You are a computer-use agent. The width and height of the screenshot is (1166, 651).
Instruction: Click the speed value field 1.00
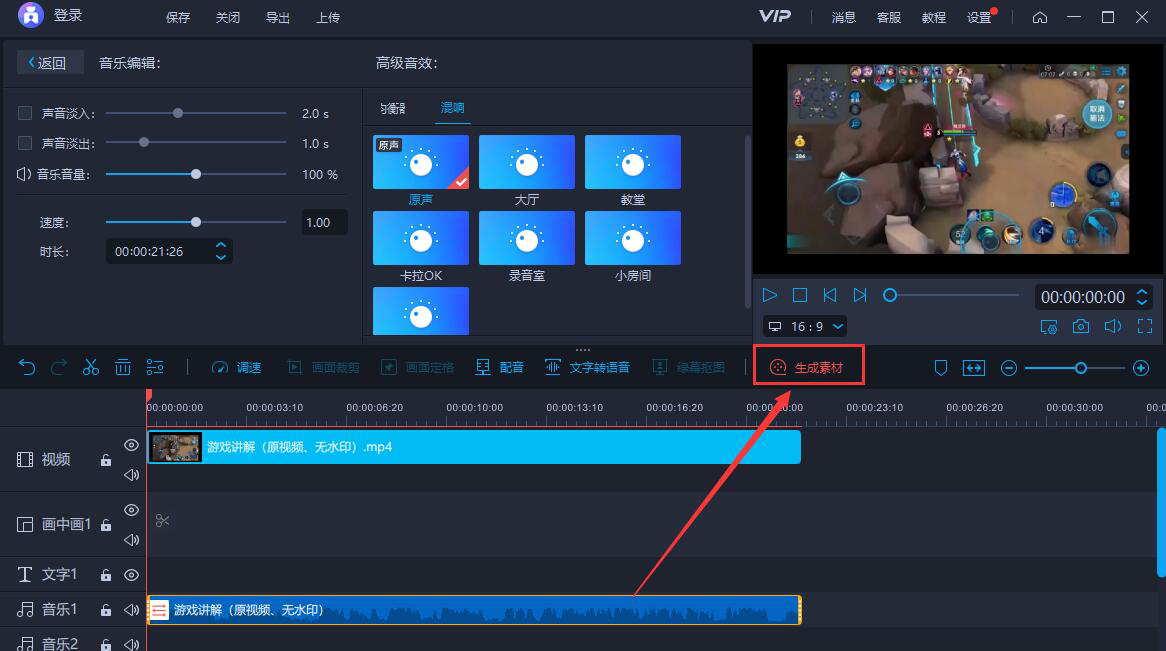click(x=324, y=222)
